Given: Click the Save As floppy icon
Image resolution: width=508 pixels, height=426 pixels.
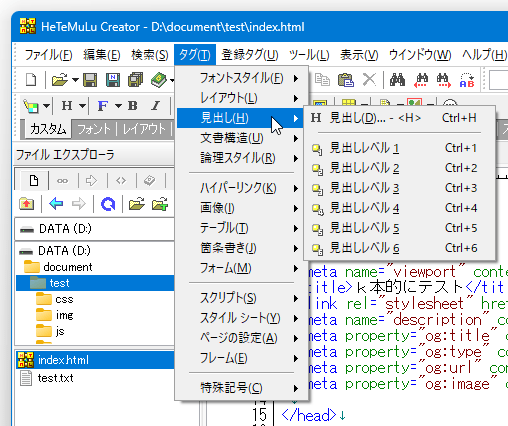Looking at the screenshot, I should [x=113, y=80].
